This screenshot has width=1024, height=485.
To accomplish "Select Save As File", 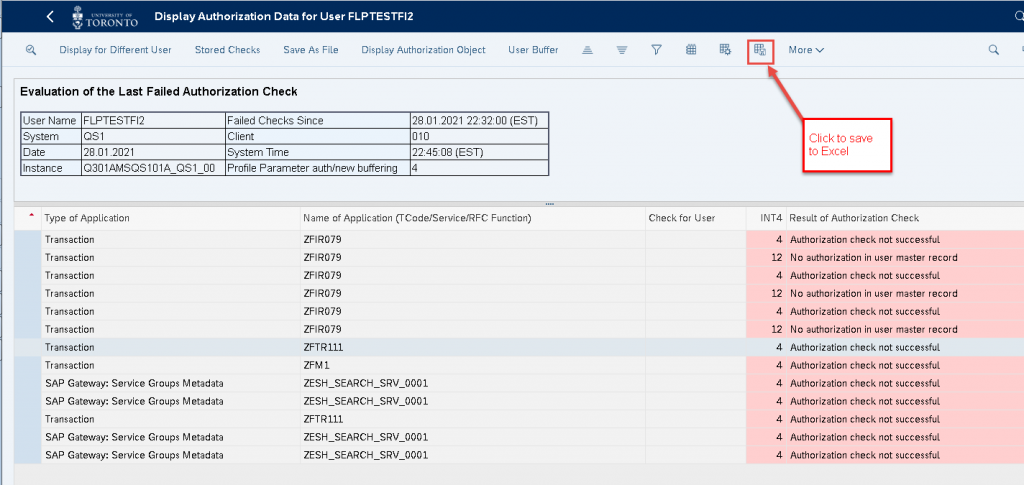I will point(311,50).
